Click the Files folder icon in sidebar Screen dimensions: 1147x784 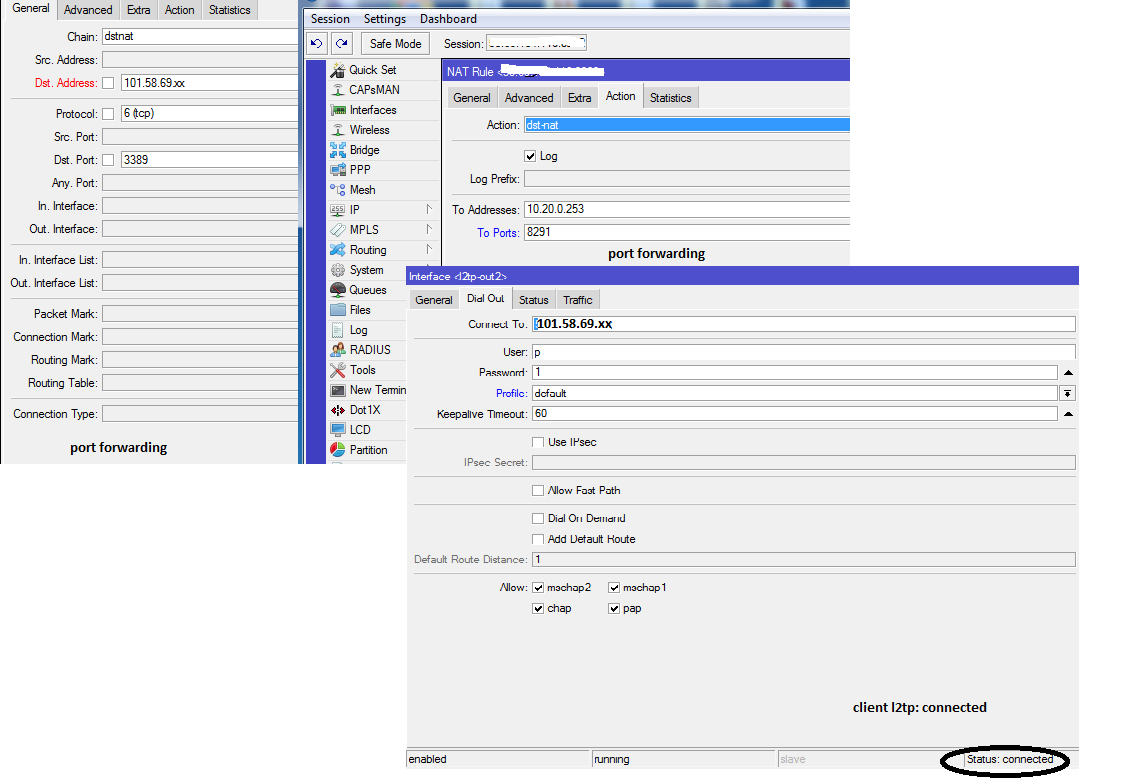[x=337, y=310]
